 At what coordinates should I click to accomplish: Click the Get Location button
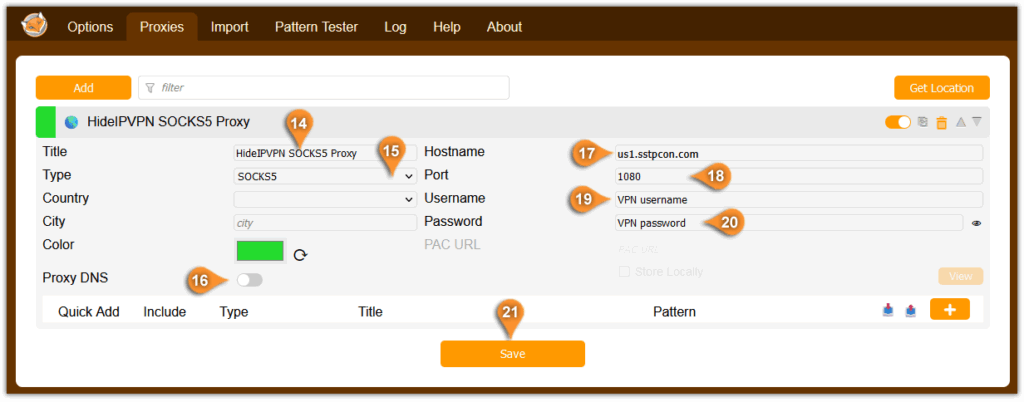point(942,87)
